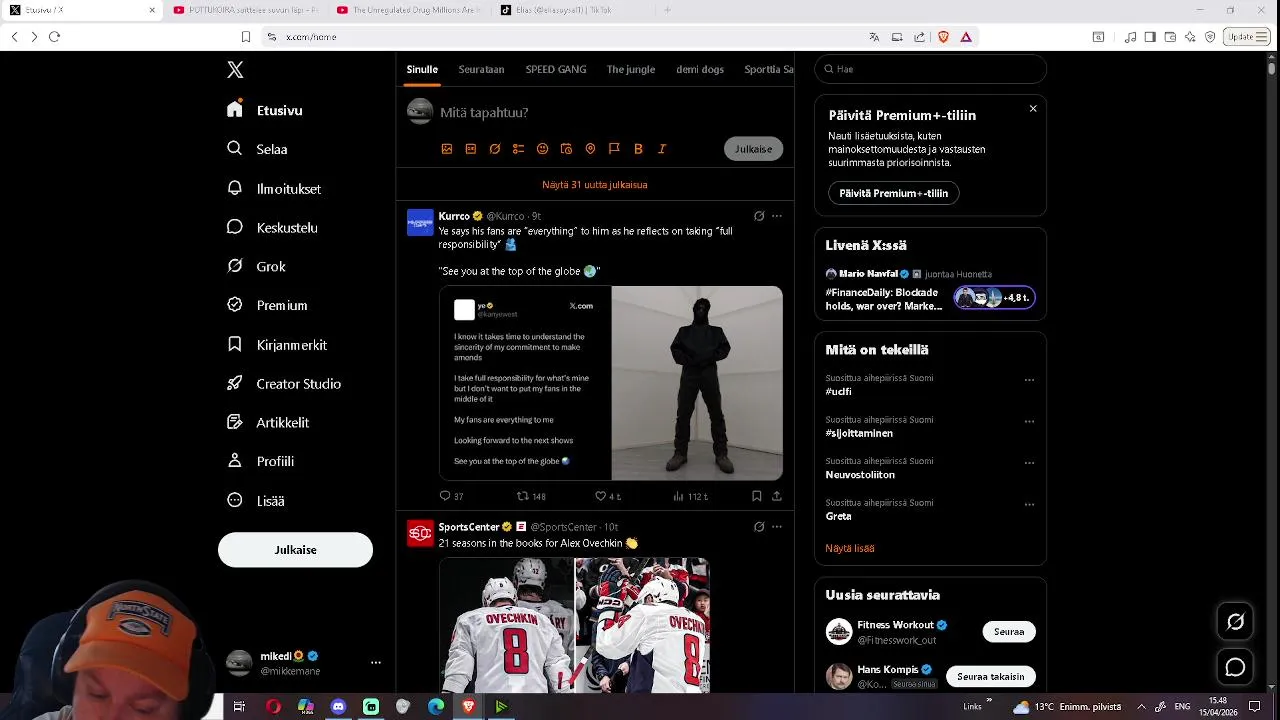Viewport: 1280px width, 720px height.
Task: Add location to post
Action: 590,149
